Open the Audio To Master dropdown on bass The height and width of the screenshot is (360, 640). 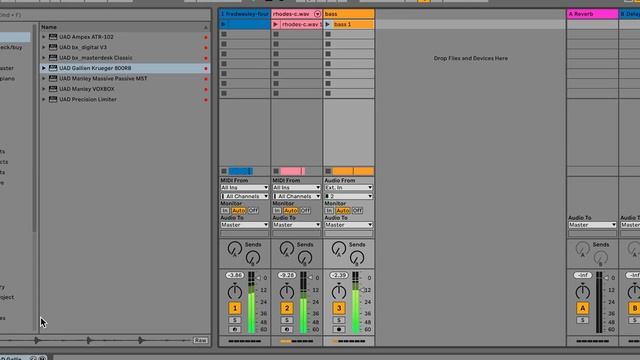coord(349,225)
